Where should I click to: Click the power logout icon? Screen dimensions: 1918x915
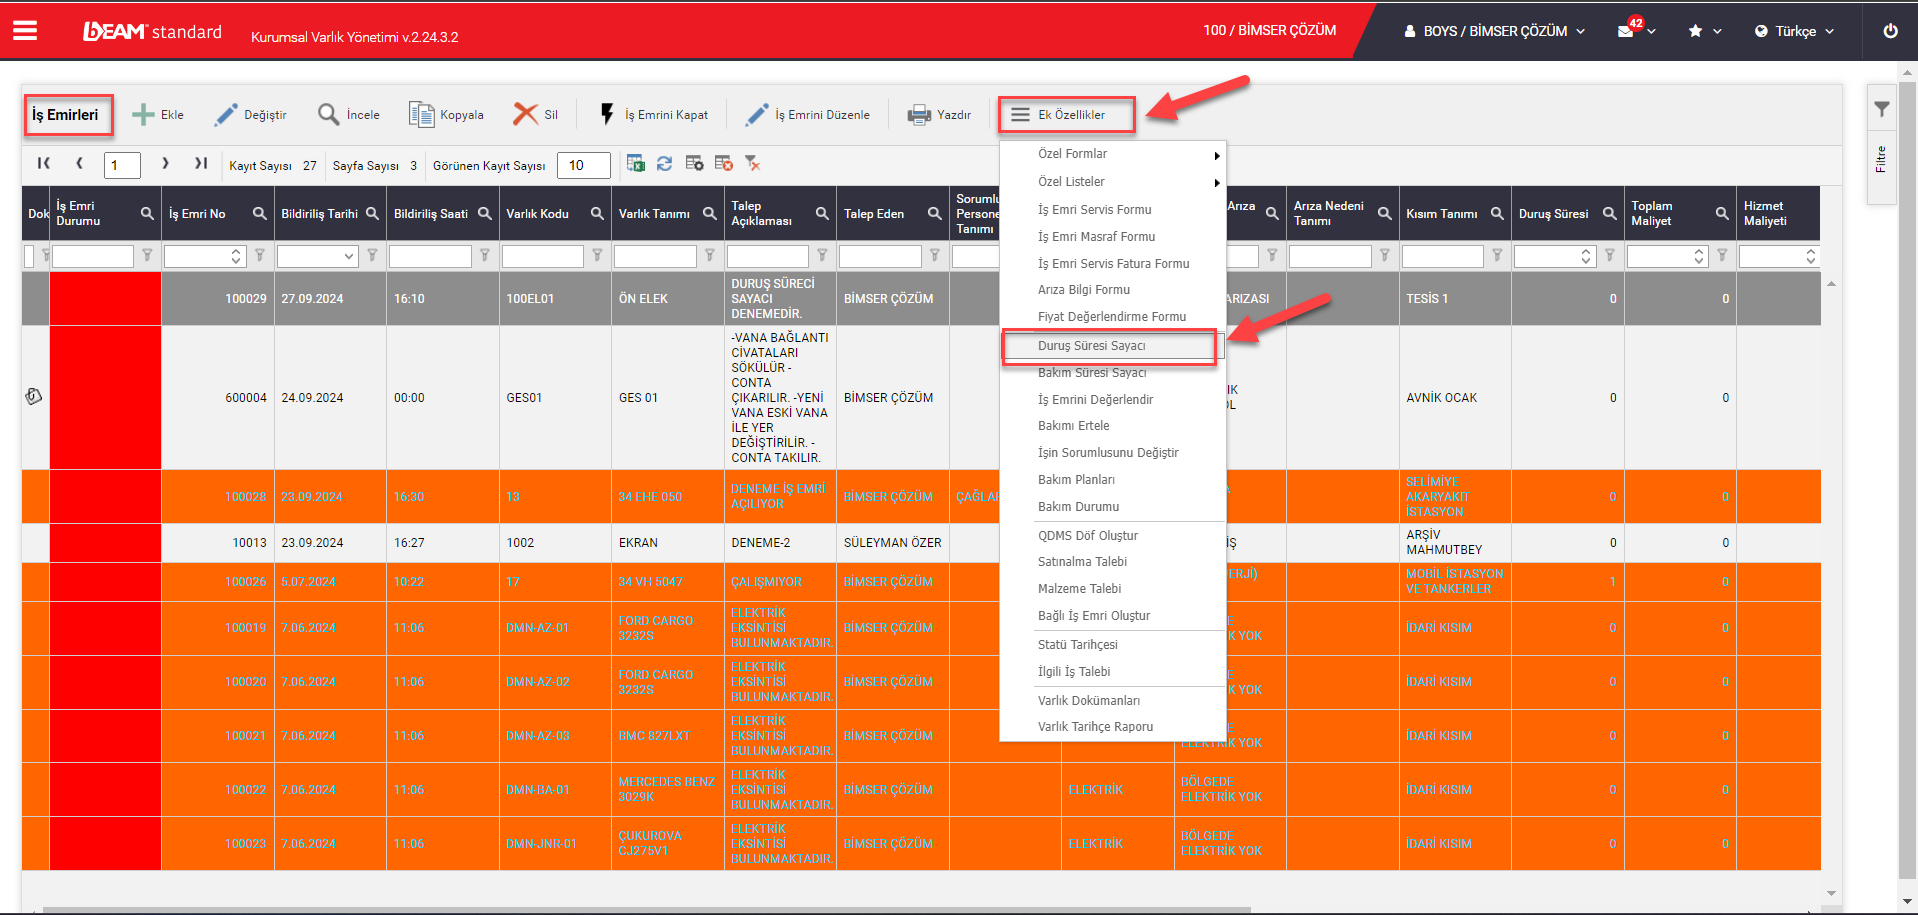(1890, 31)
